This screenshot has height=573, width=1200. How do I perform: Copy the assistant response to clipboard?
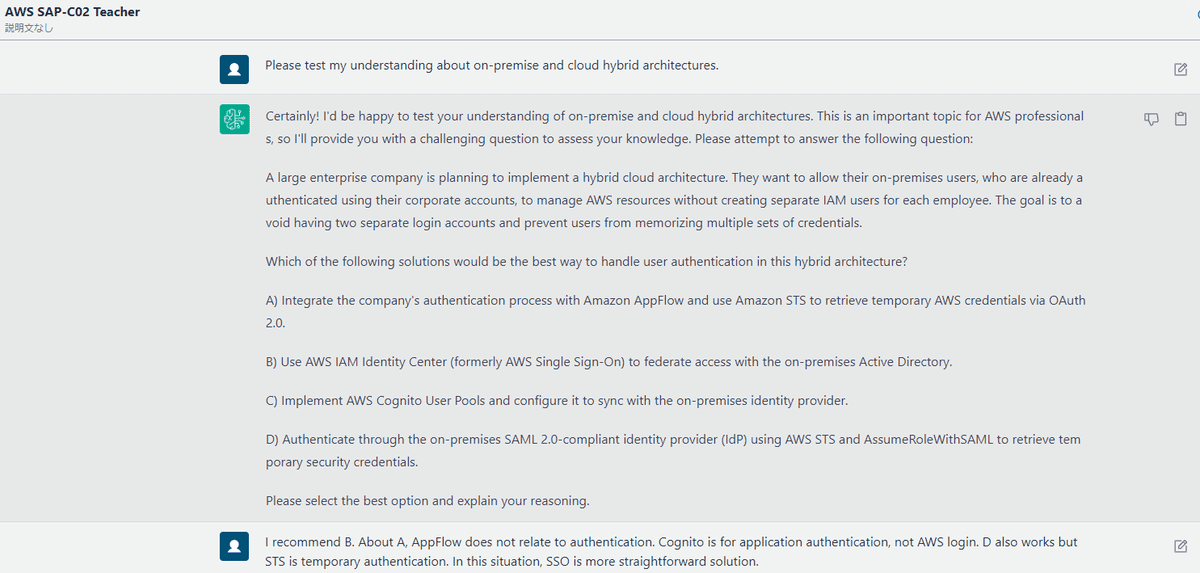[x=1180, y=119]
